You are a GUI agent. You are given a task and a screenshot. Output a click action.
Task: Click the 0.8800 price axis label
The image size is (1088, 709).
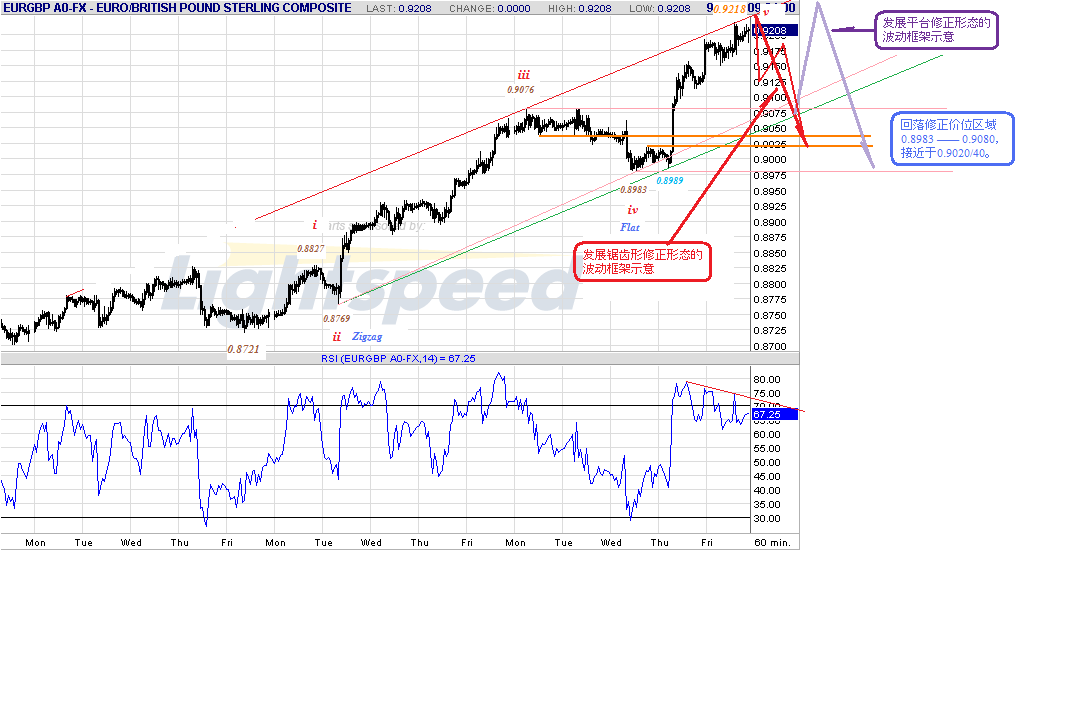770,284
